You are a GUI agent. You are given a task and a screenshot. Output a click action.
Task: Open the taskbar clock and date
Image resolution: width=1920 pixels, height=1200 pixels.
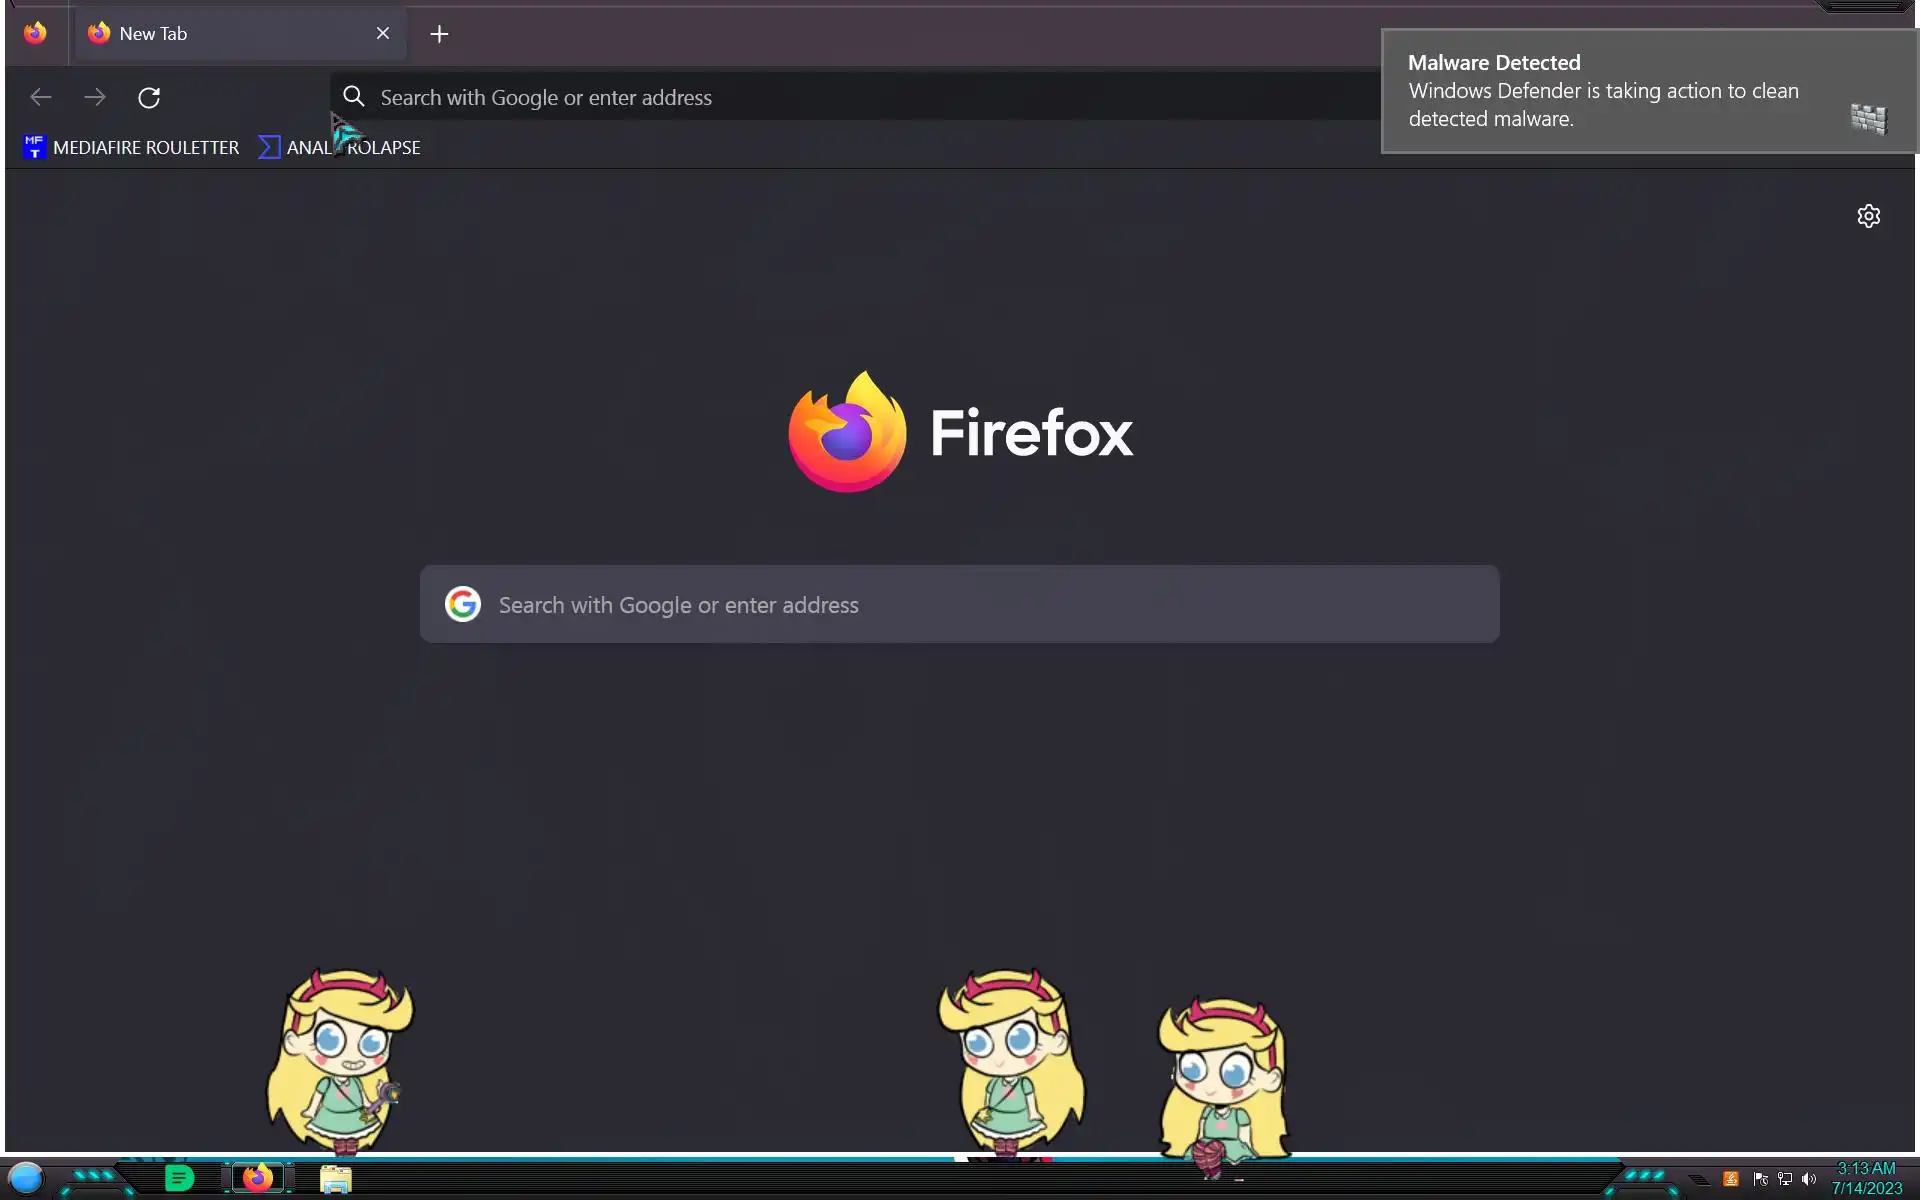tap(1866, 1178)
